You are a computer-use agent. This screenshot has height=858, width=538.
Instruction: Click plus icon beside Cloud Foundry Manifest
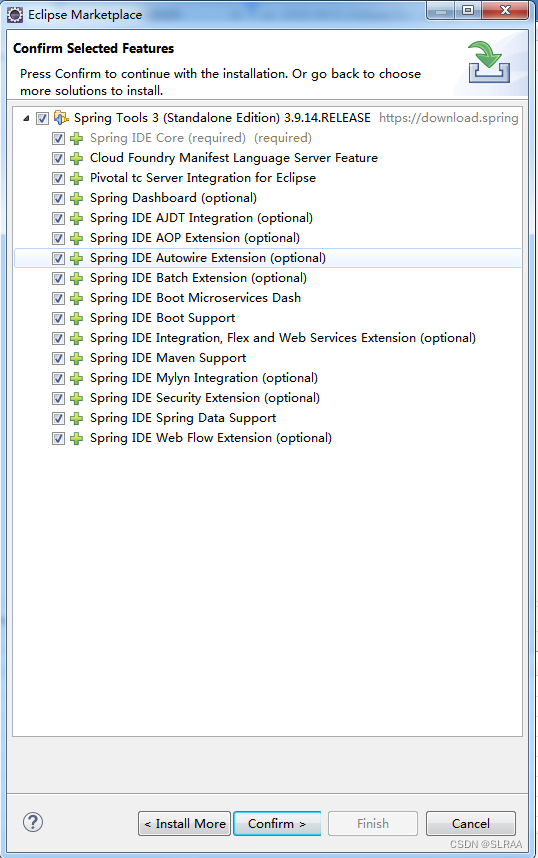coord(77,158)
